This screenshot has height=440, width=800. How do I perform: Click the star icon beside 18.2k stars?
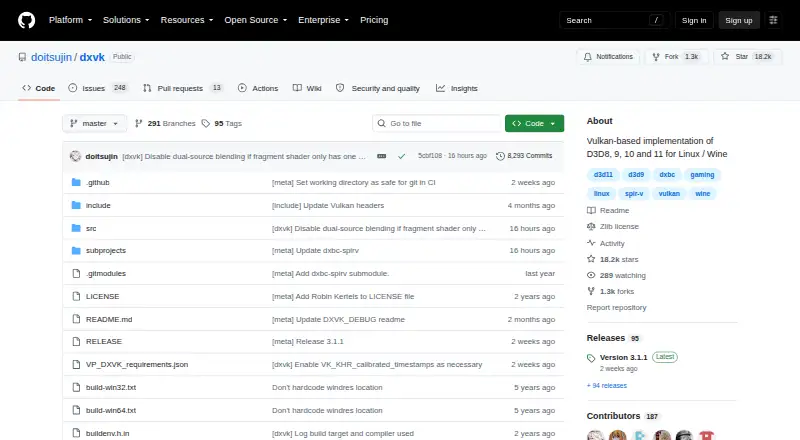coord(591,259)
